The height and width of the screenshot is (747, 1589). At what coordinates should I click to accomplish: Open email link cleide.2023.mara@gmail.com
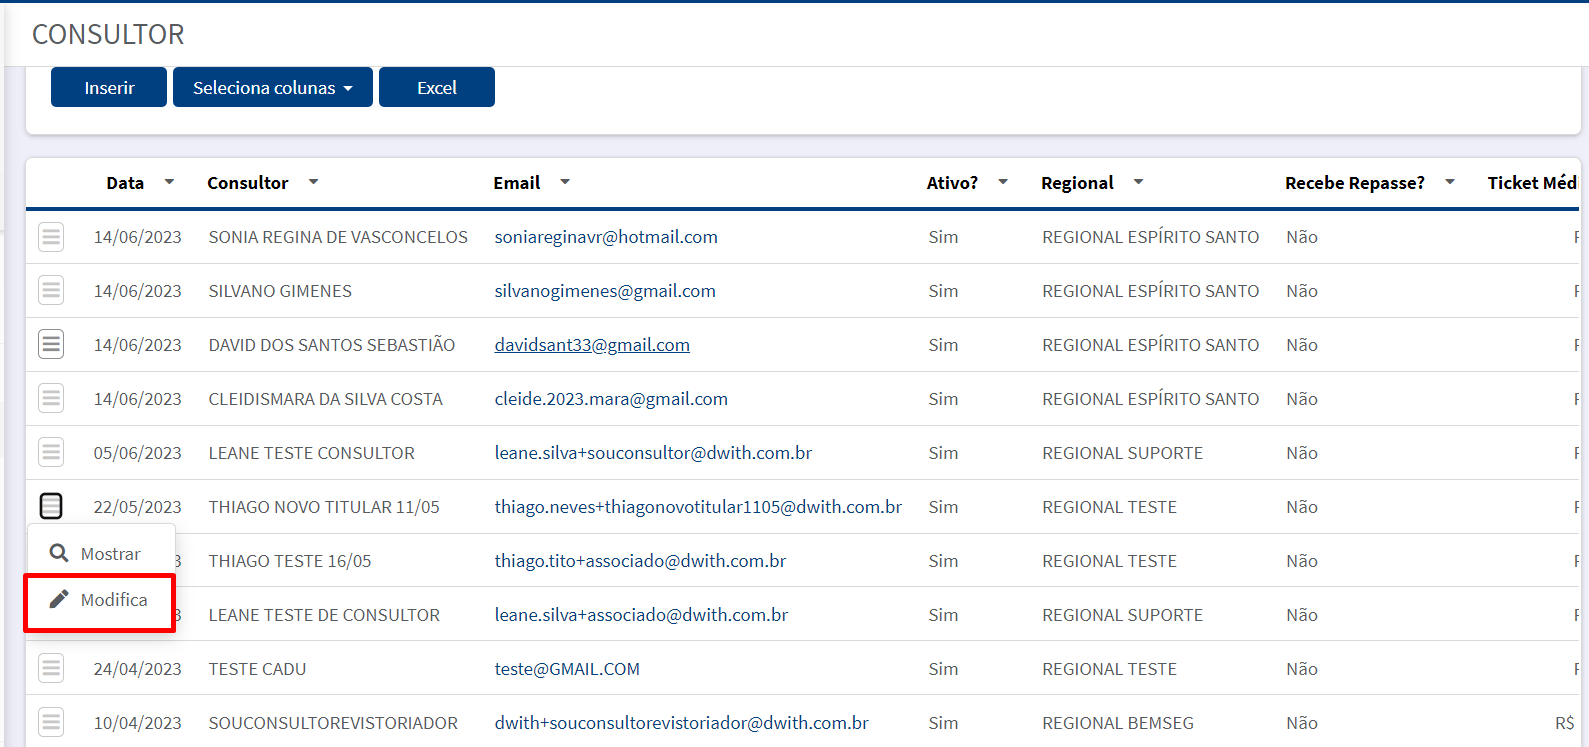pos(611,399)
